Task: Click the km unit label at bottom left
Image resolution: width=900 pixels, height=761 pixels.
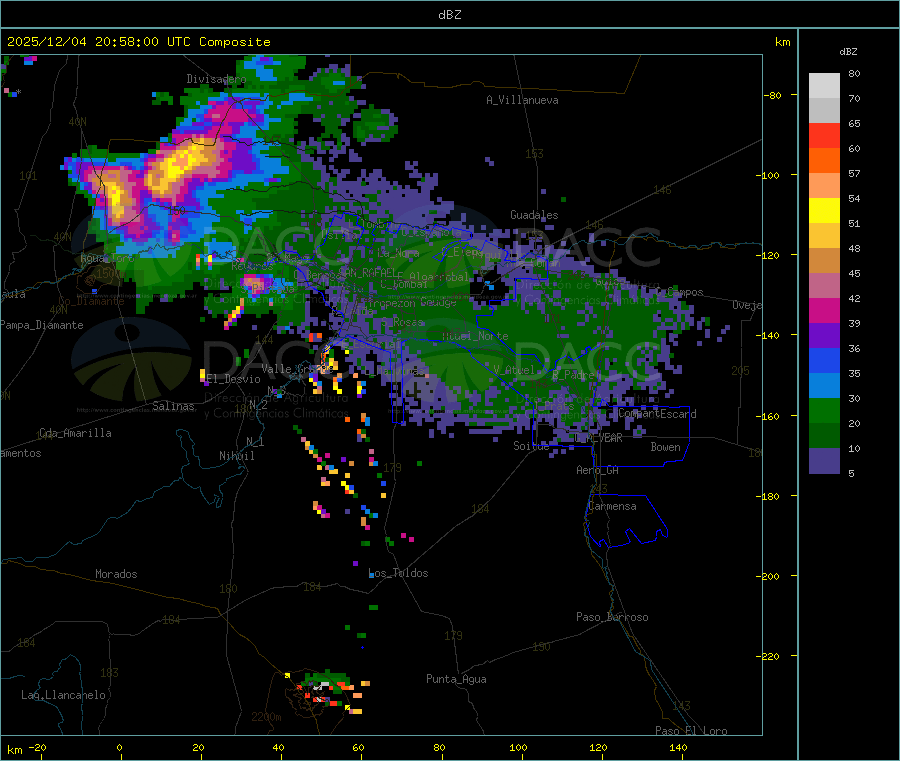Action: pos(14,750)
